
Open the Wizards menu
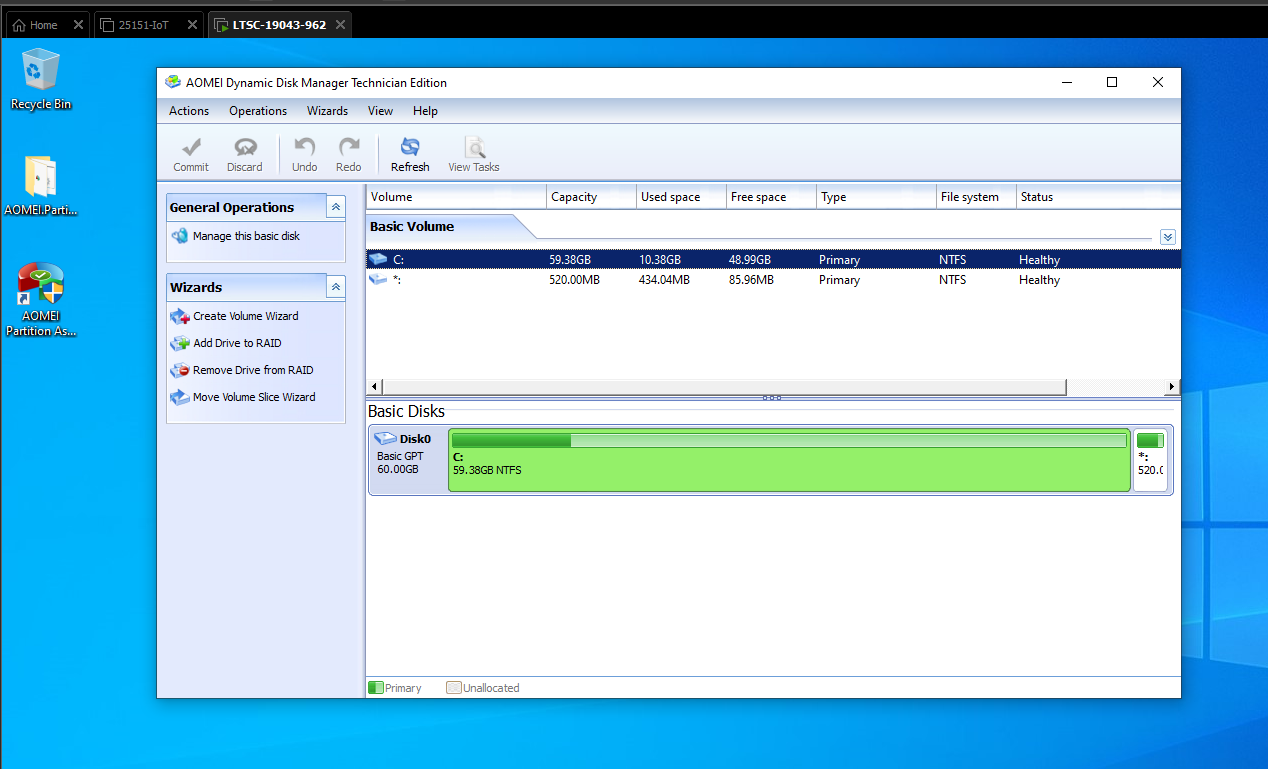327,111
